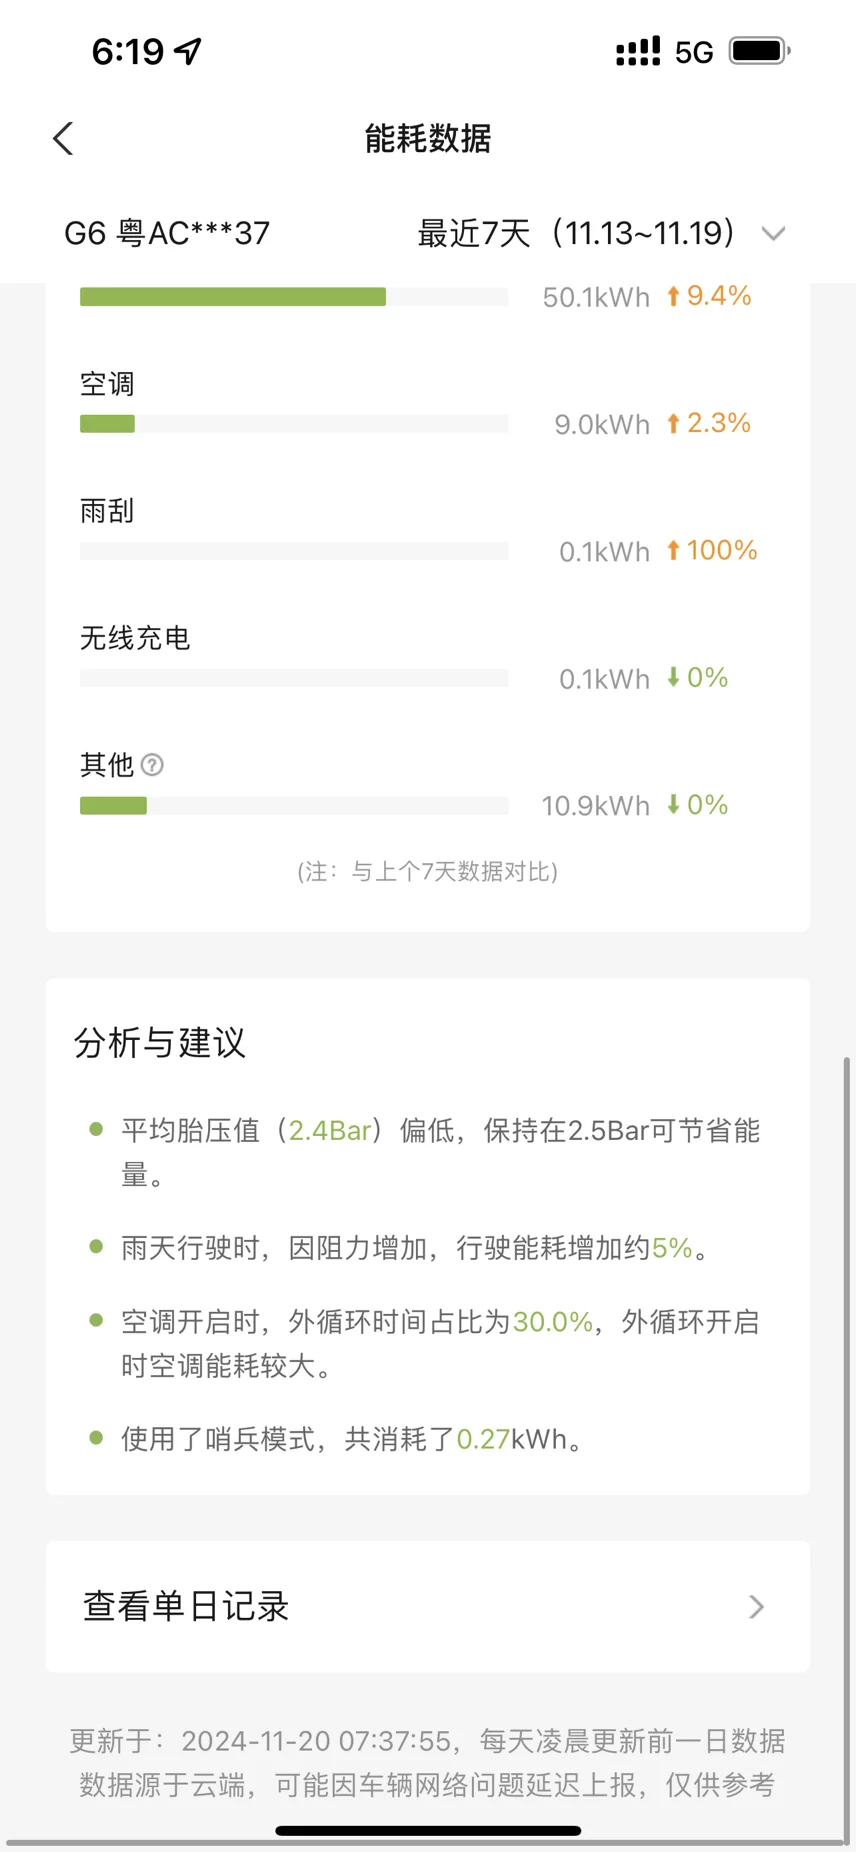Image resolution: width=856 pixels, height=1852 pixels.
Task: Tap the 雨刮 consumption row label
Action: tap(107, 511)
